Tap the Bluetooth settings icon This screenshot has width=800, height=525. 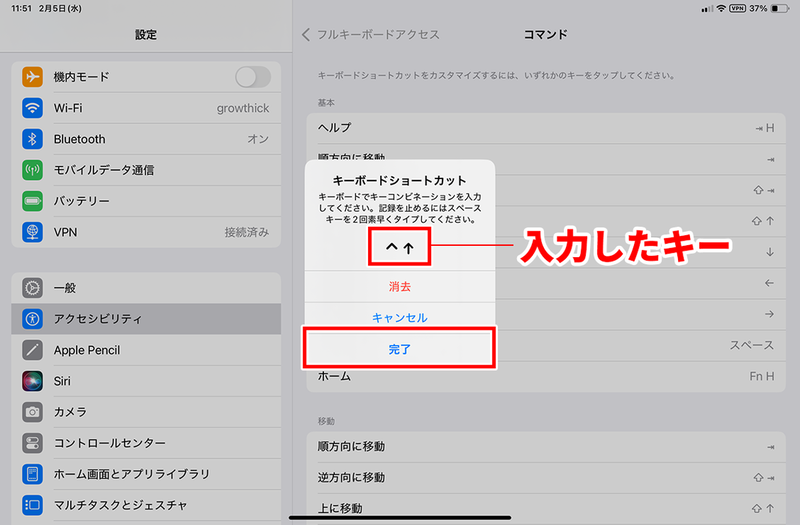pyautogui.click(x=32, y=139)
